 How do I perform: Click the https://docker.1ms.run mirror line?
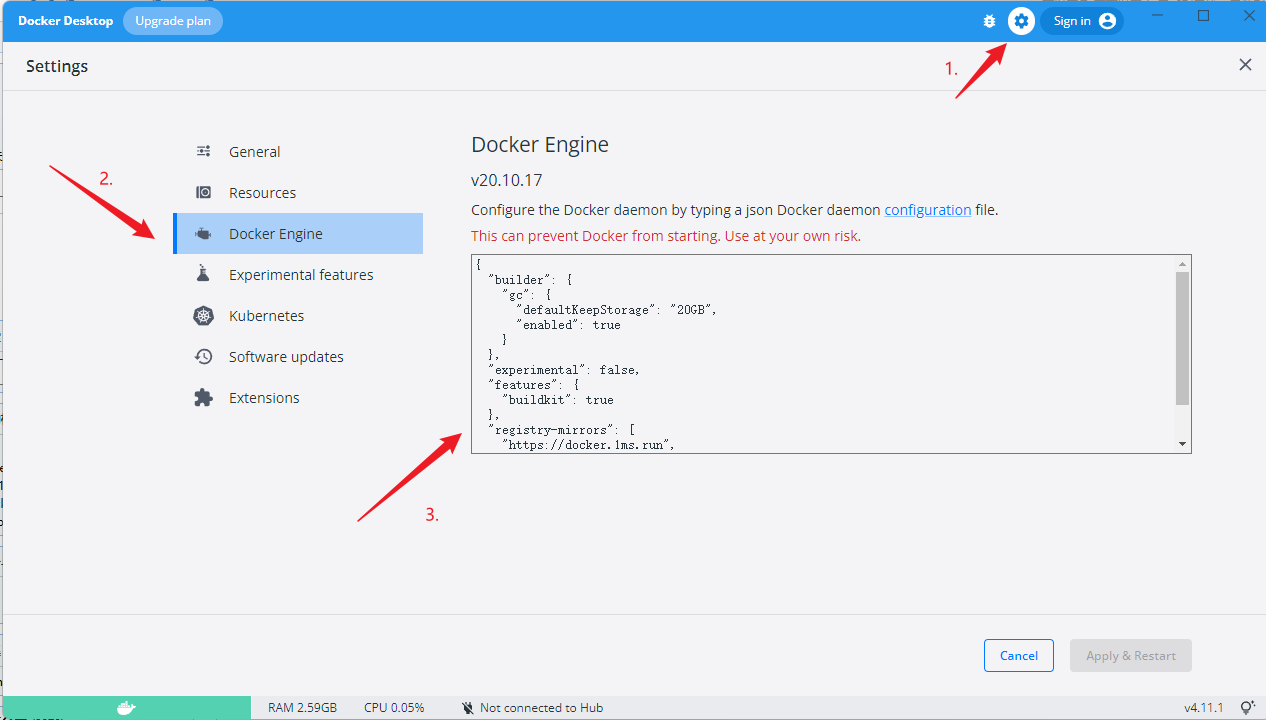point(587,445)
